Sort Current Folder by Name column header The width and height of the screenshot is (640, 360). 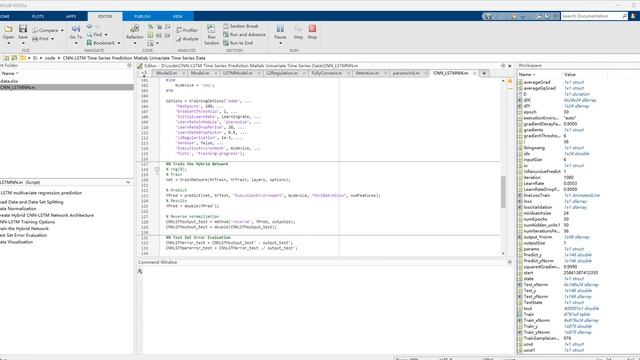click(10, 73)
